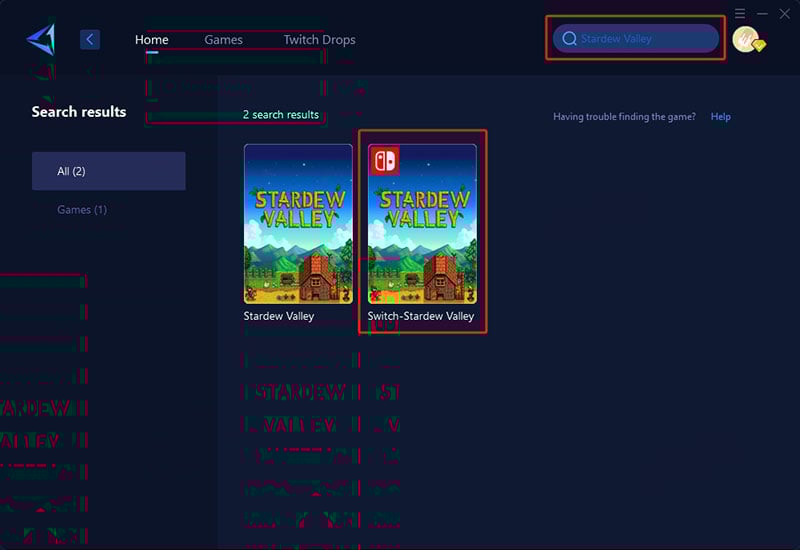The image size is (800, 550).
Task: Click the Search results heading
Action: click(x=79, y=112)
